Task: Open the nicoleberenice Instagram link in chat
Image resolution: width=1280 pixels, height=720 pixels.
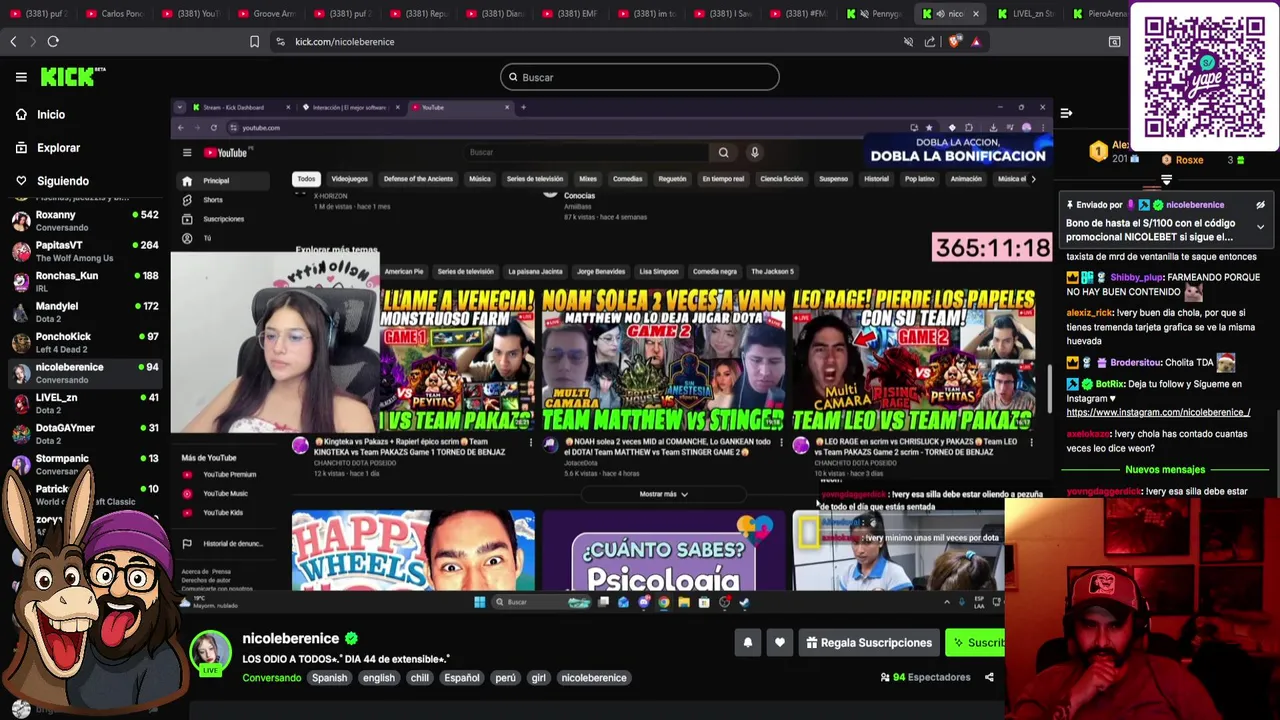Action: click(1158, 412)
